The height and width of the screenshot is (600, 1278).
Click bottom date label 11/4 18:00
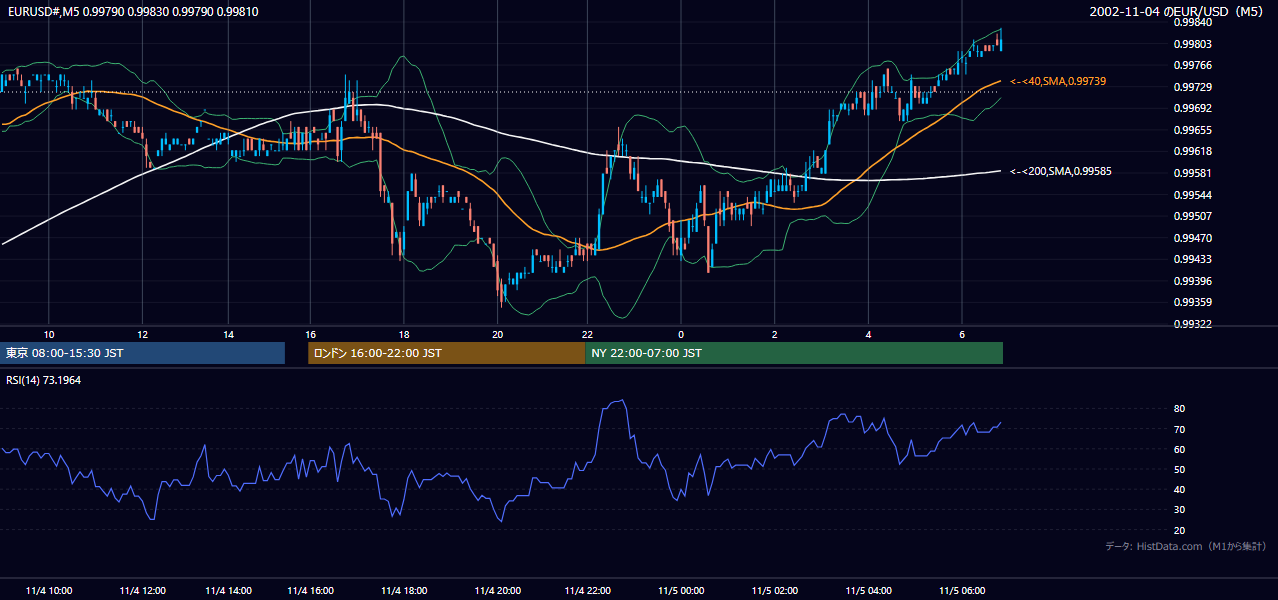point(403,591)
